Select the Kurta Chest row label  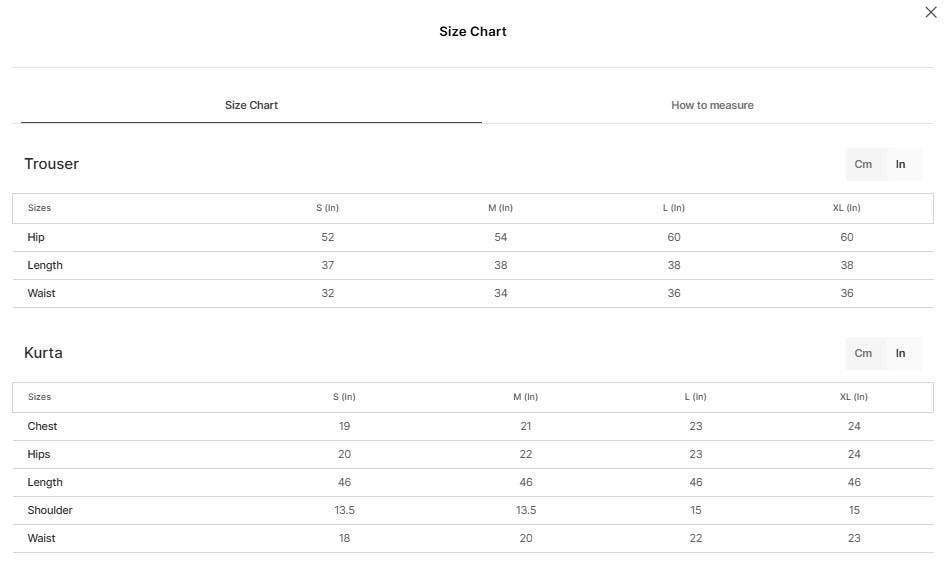(x=42, y=426)
